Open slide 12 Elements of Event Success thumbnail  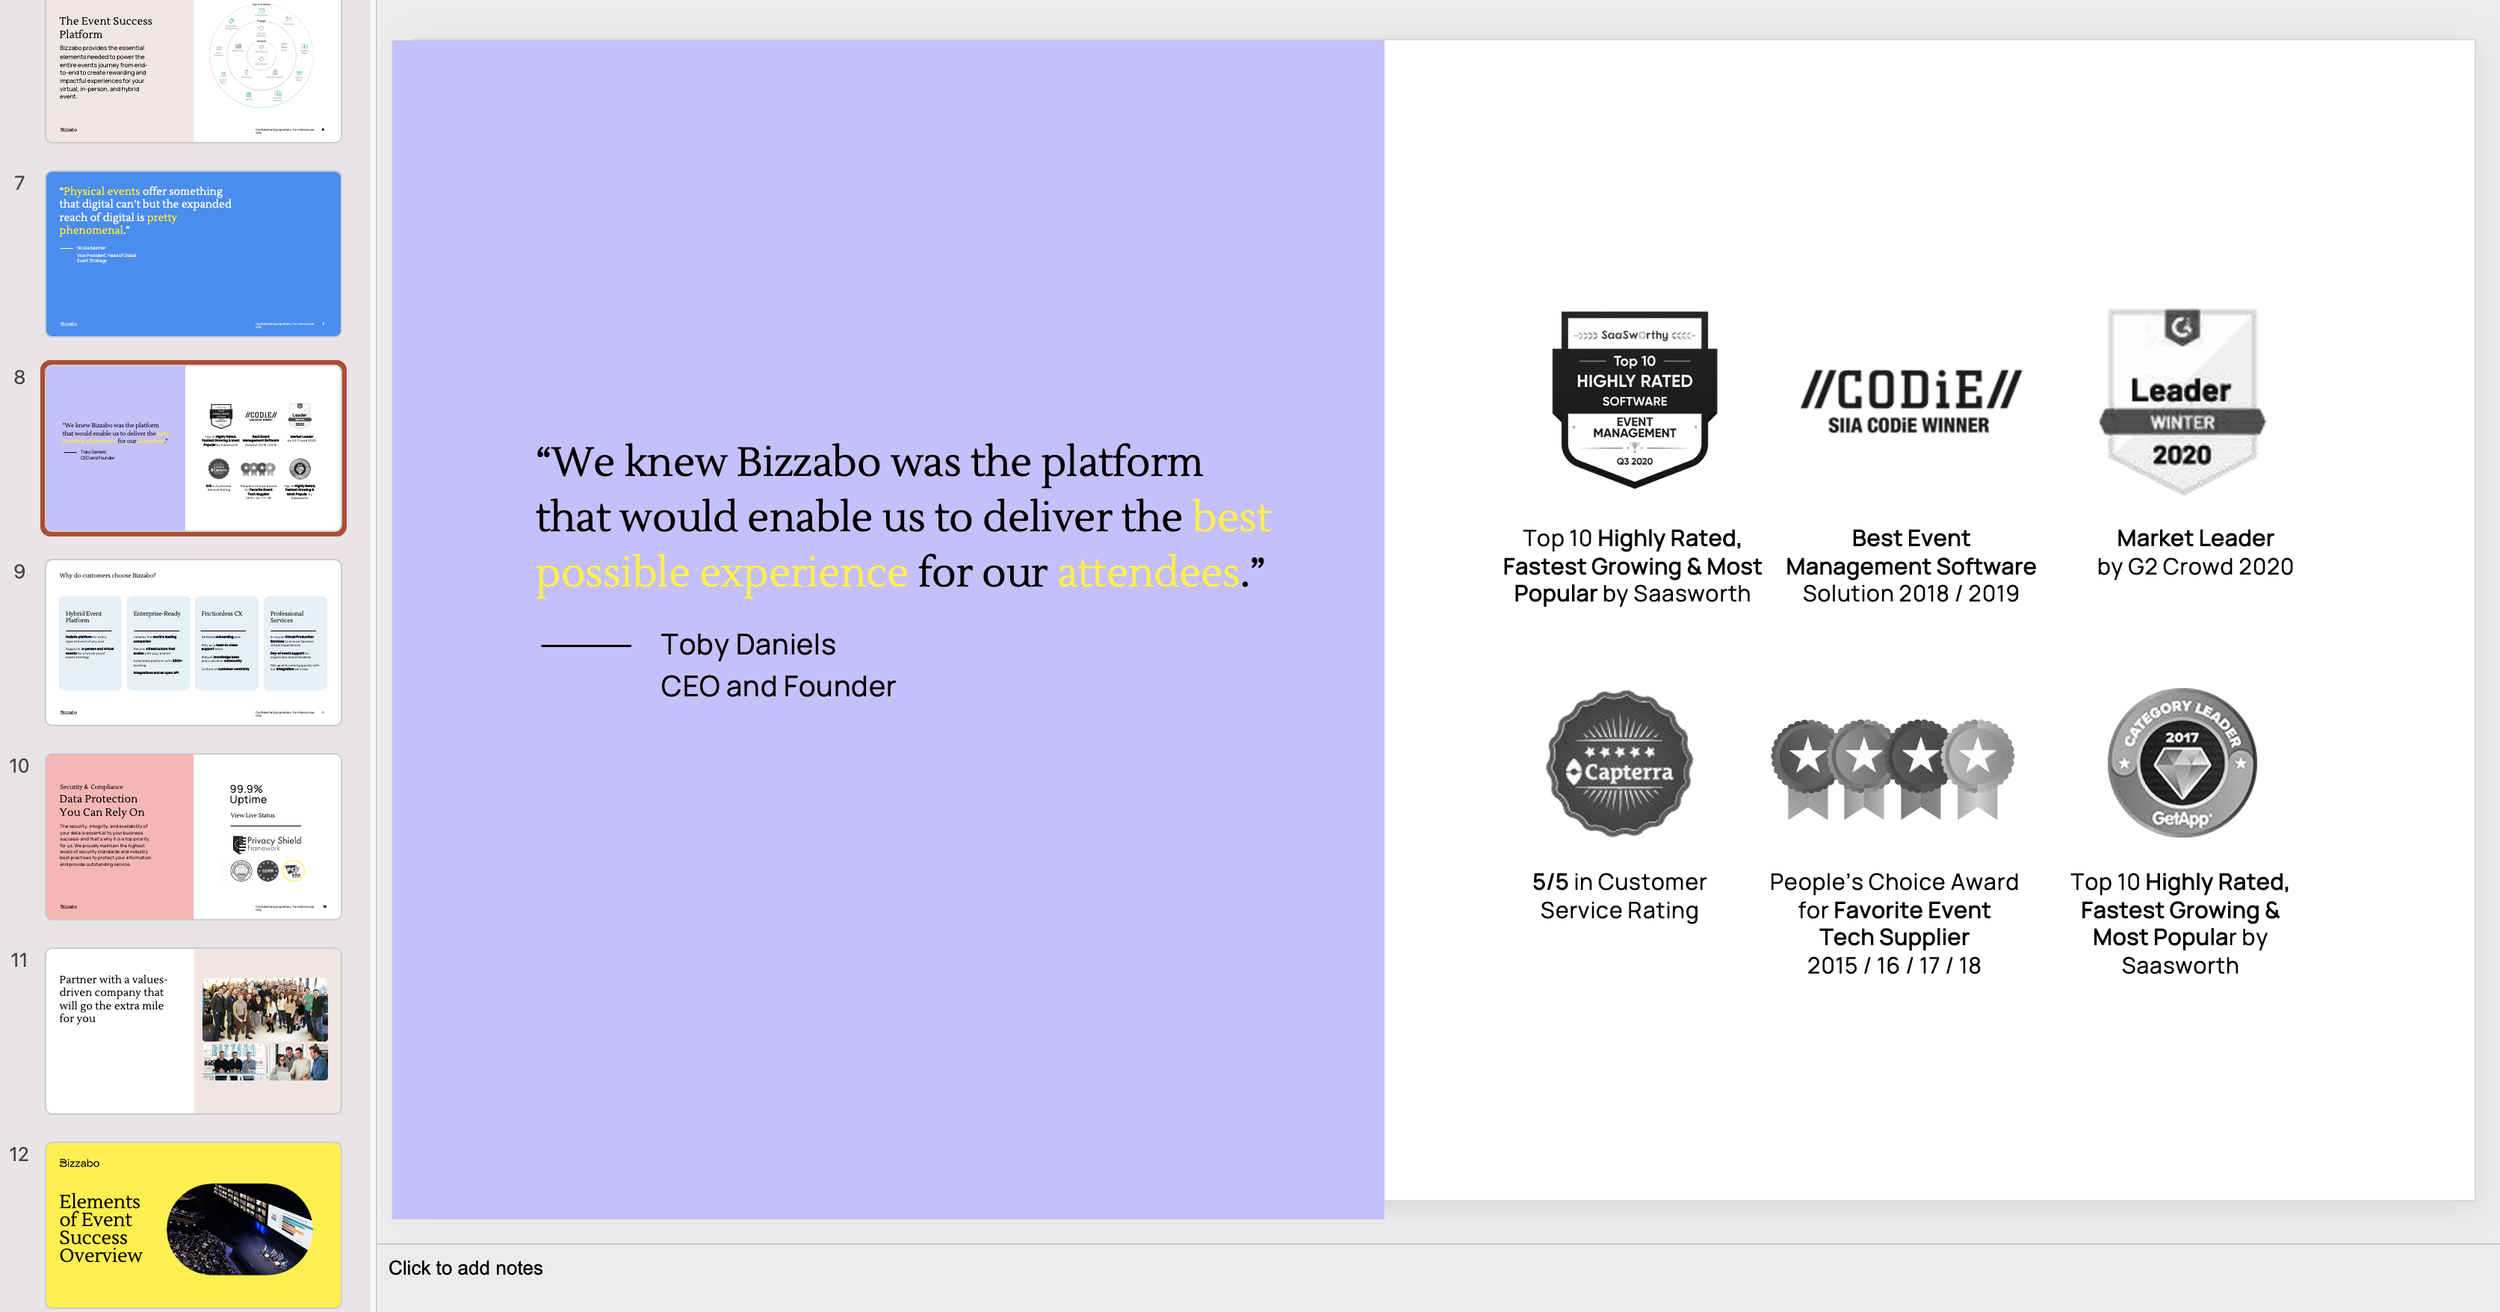point(193,1225)
